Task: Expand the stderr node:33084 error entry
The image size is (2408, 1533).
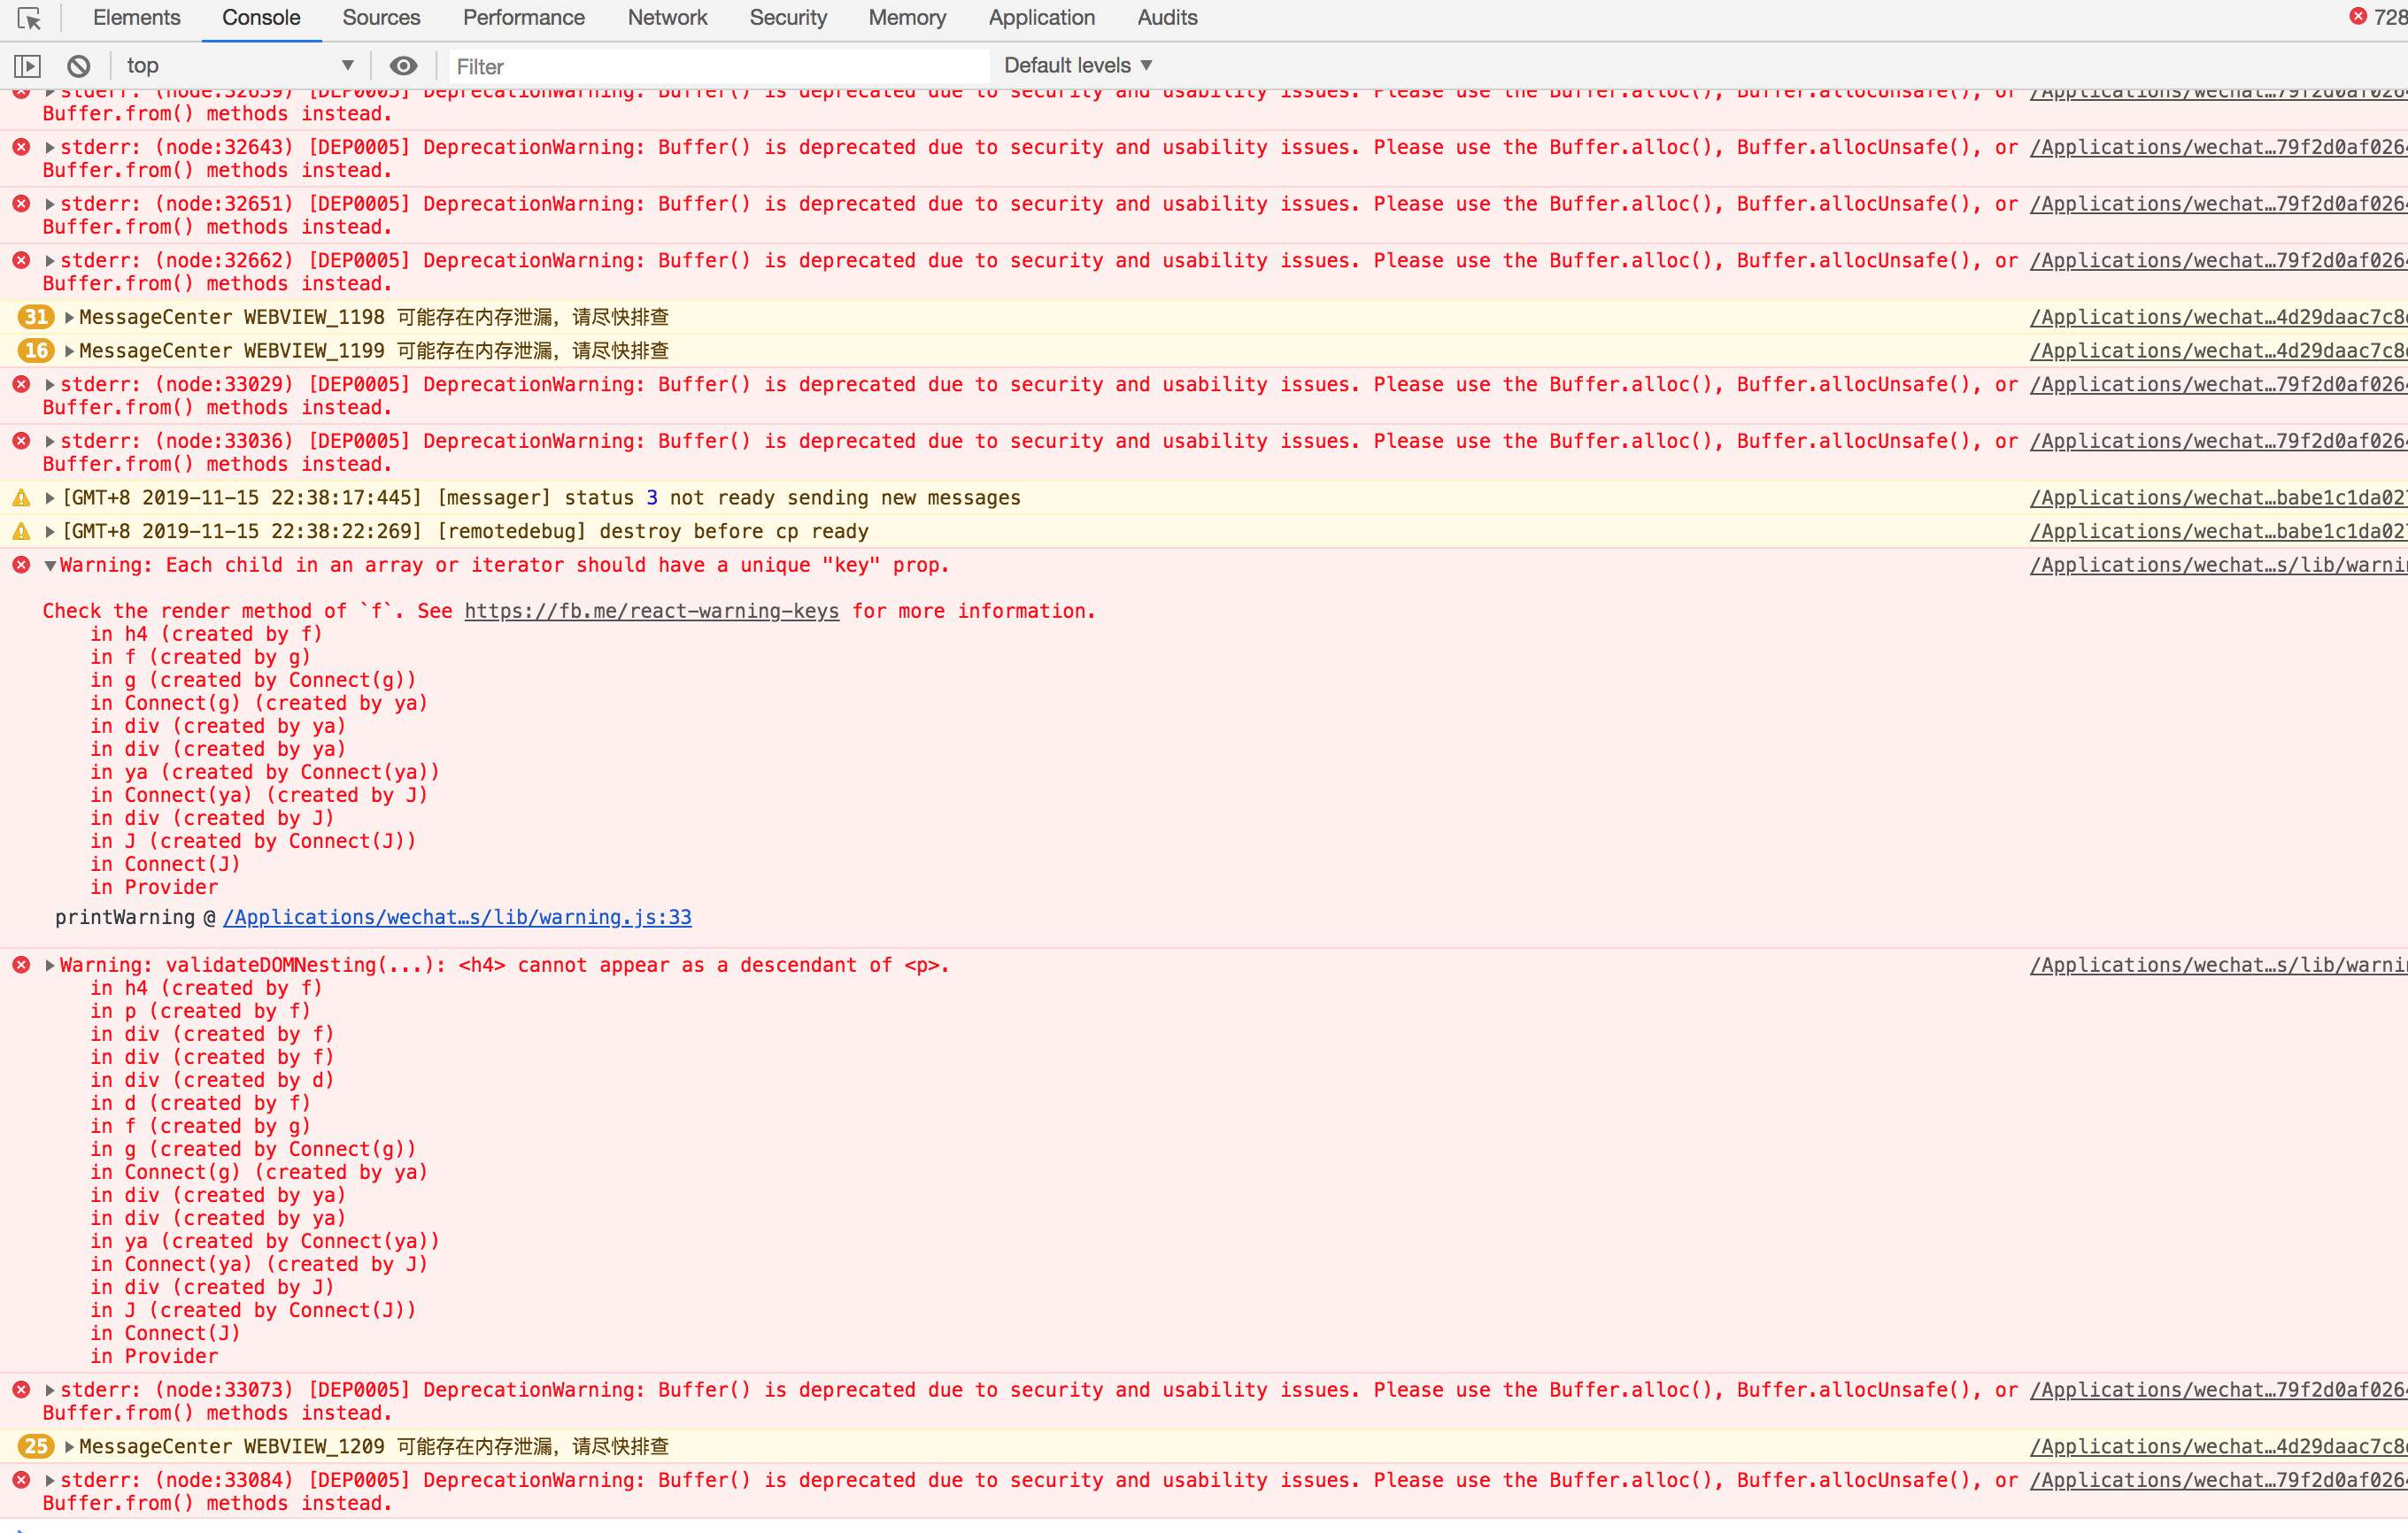Action: pos(50,1481)
